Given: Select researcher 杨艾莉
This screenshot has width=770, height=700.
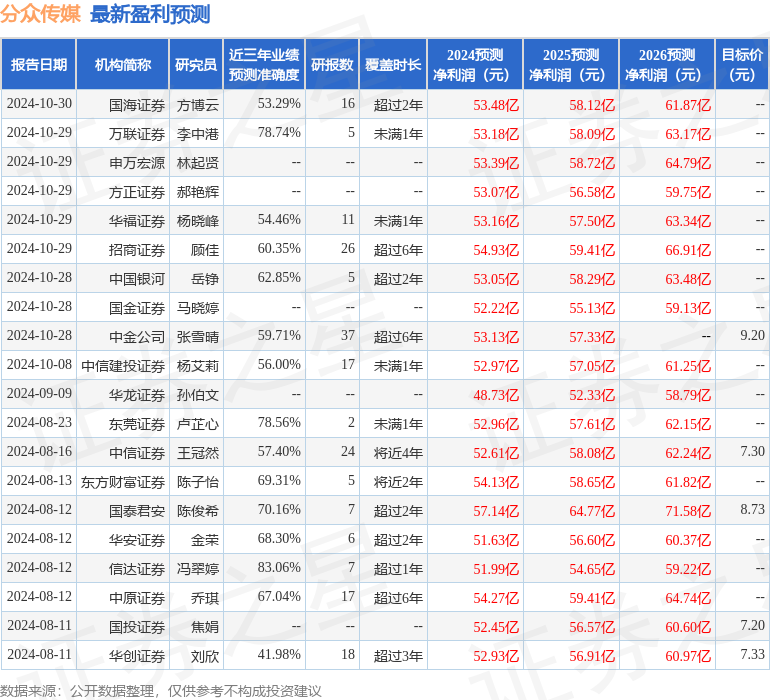Looking at the screenshot, I should click(198, 366).
